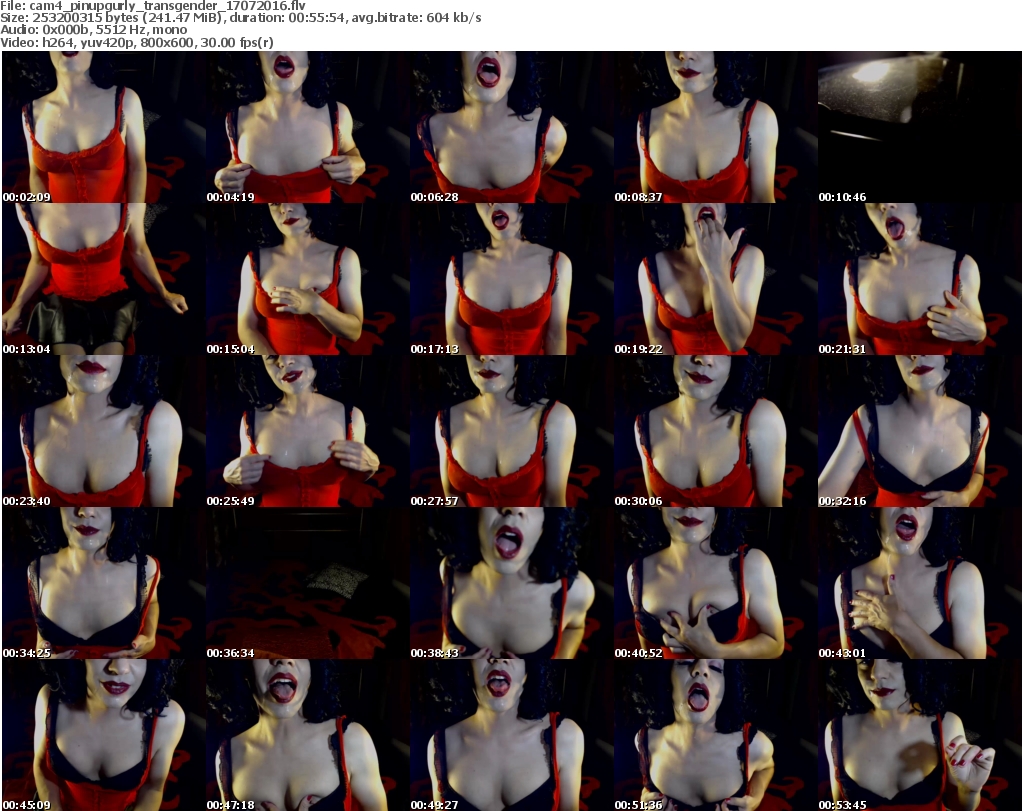This screenshot has height=811, width=1024.
Task: Open the thumbnail stamped 00:04:19
Action: coord(308,127)
